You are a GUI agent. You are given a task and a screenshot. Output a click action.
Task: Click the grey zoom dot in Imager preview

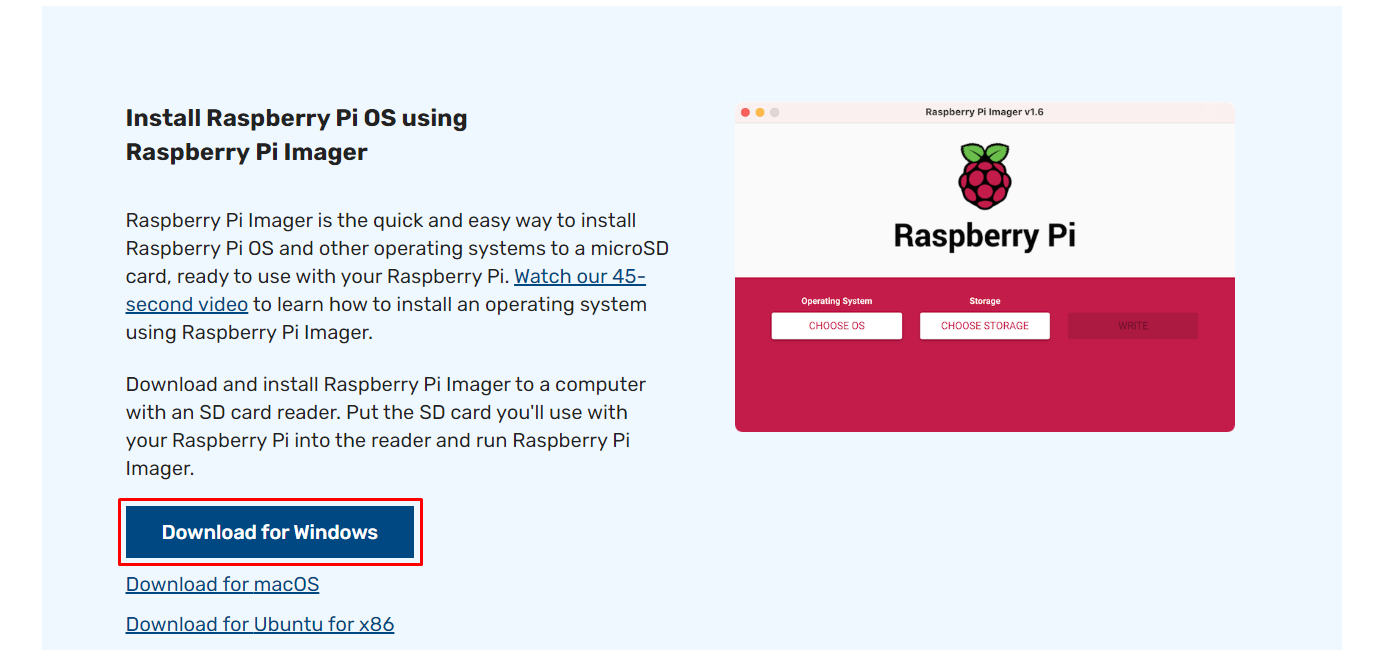[x=774, y=112]
